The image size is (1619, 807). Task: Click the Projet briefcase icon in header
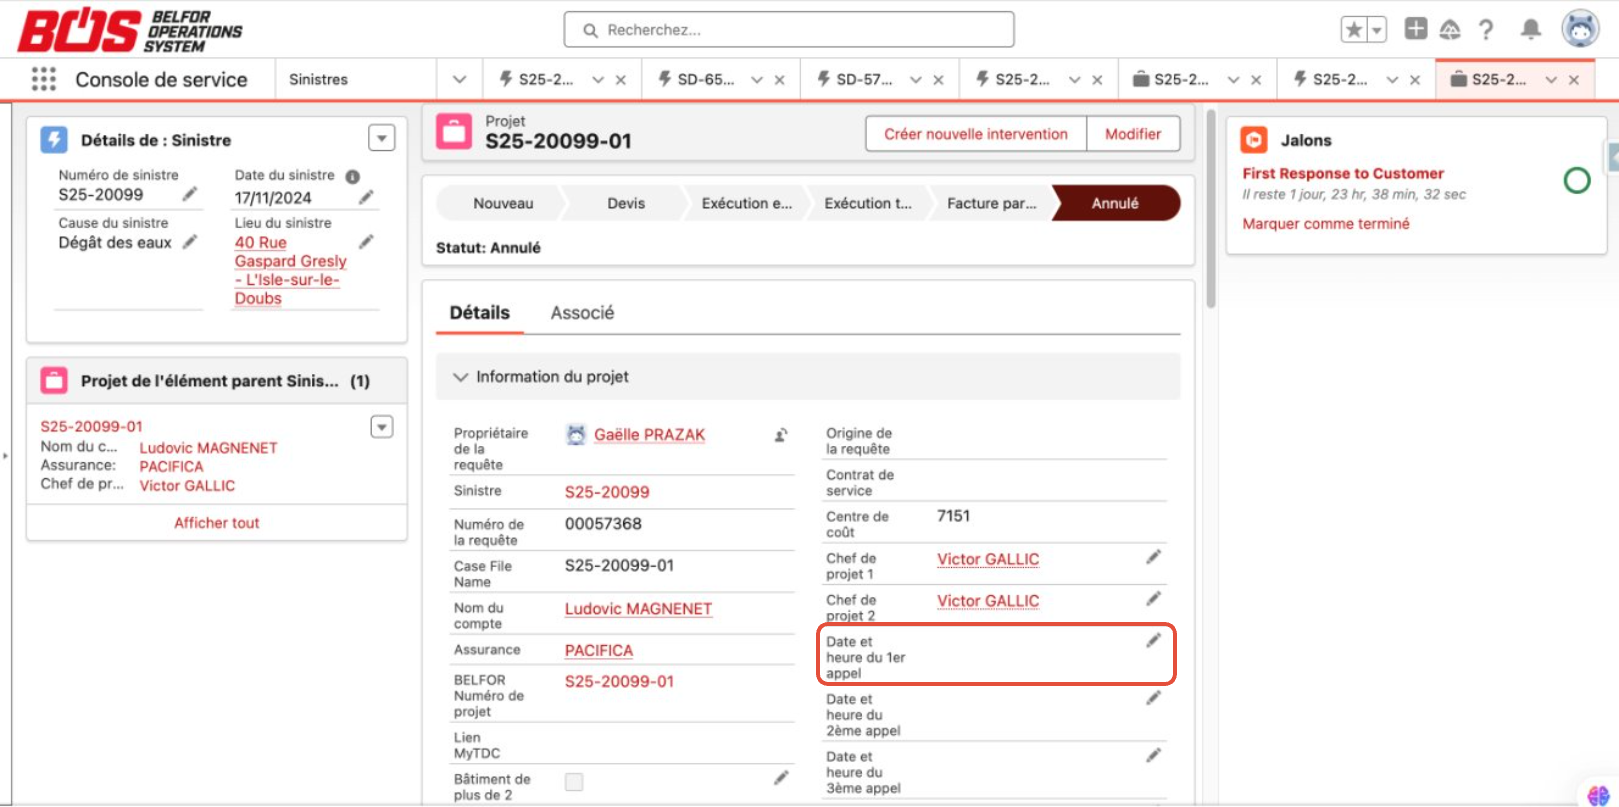click(x=454, y=132)
